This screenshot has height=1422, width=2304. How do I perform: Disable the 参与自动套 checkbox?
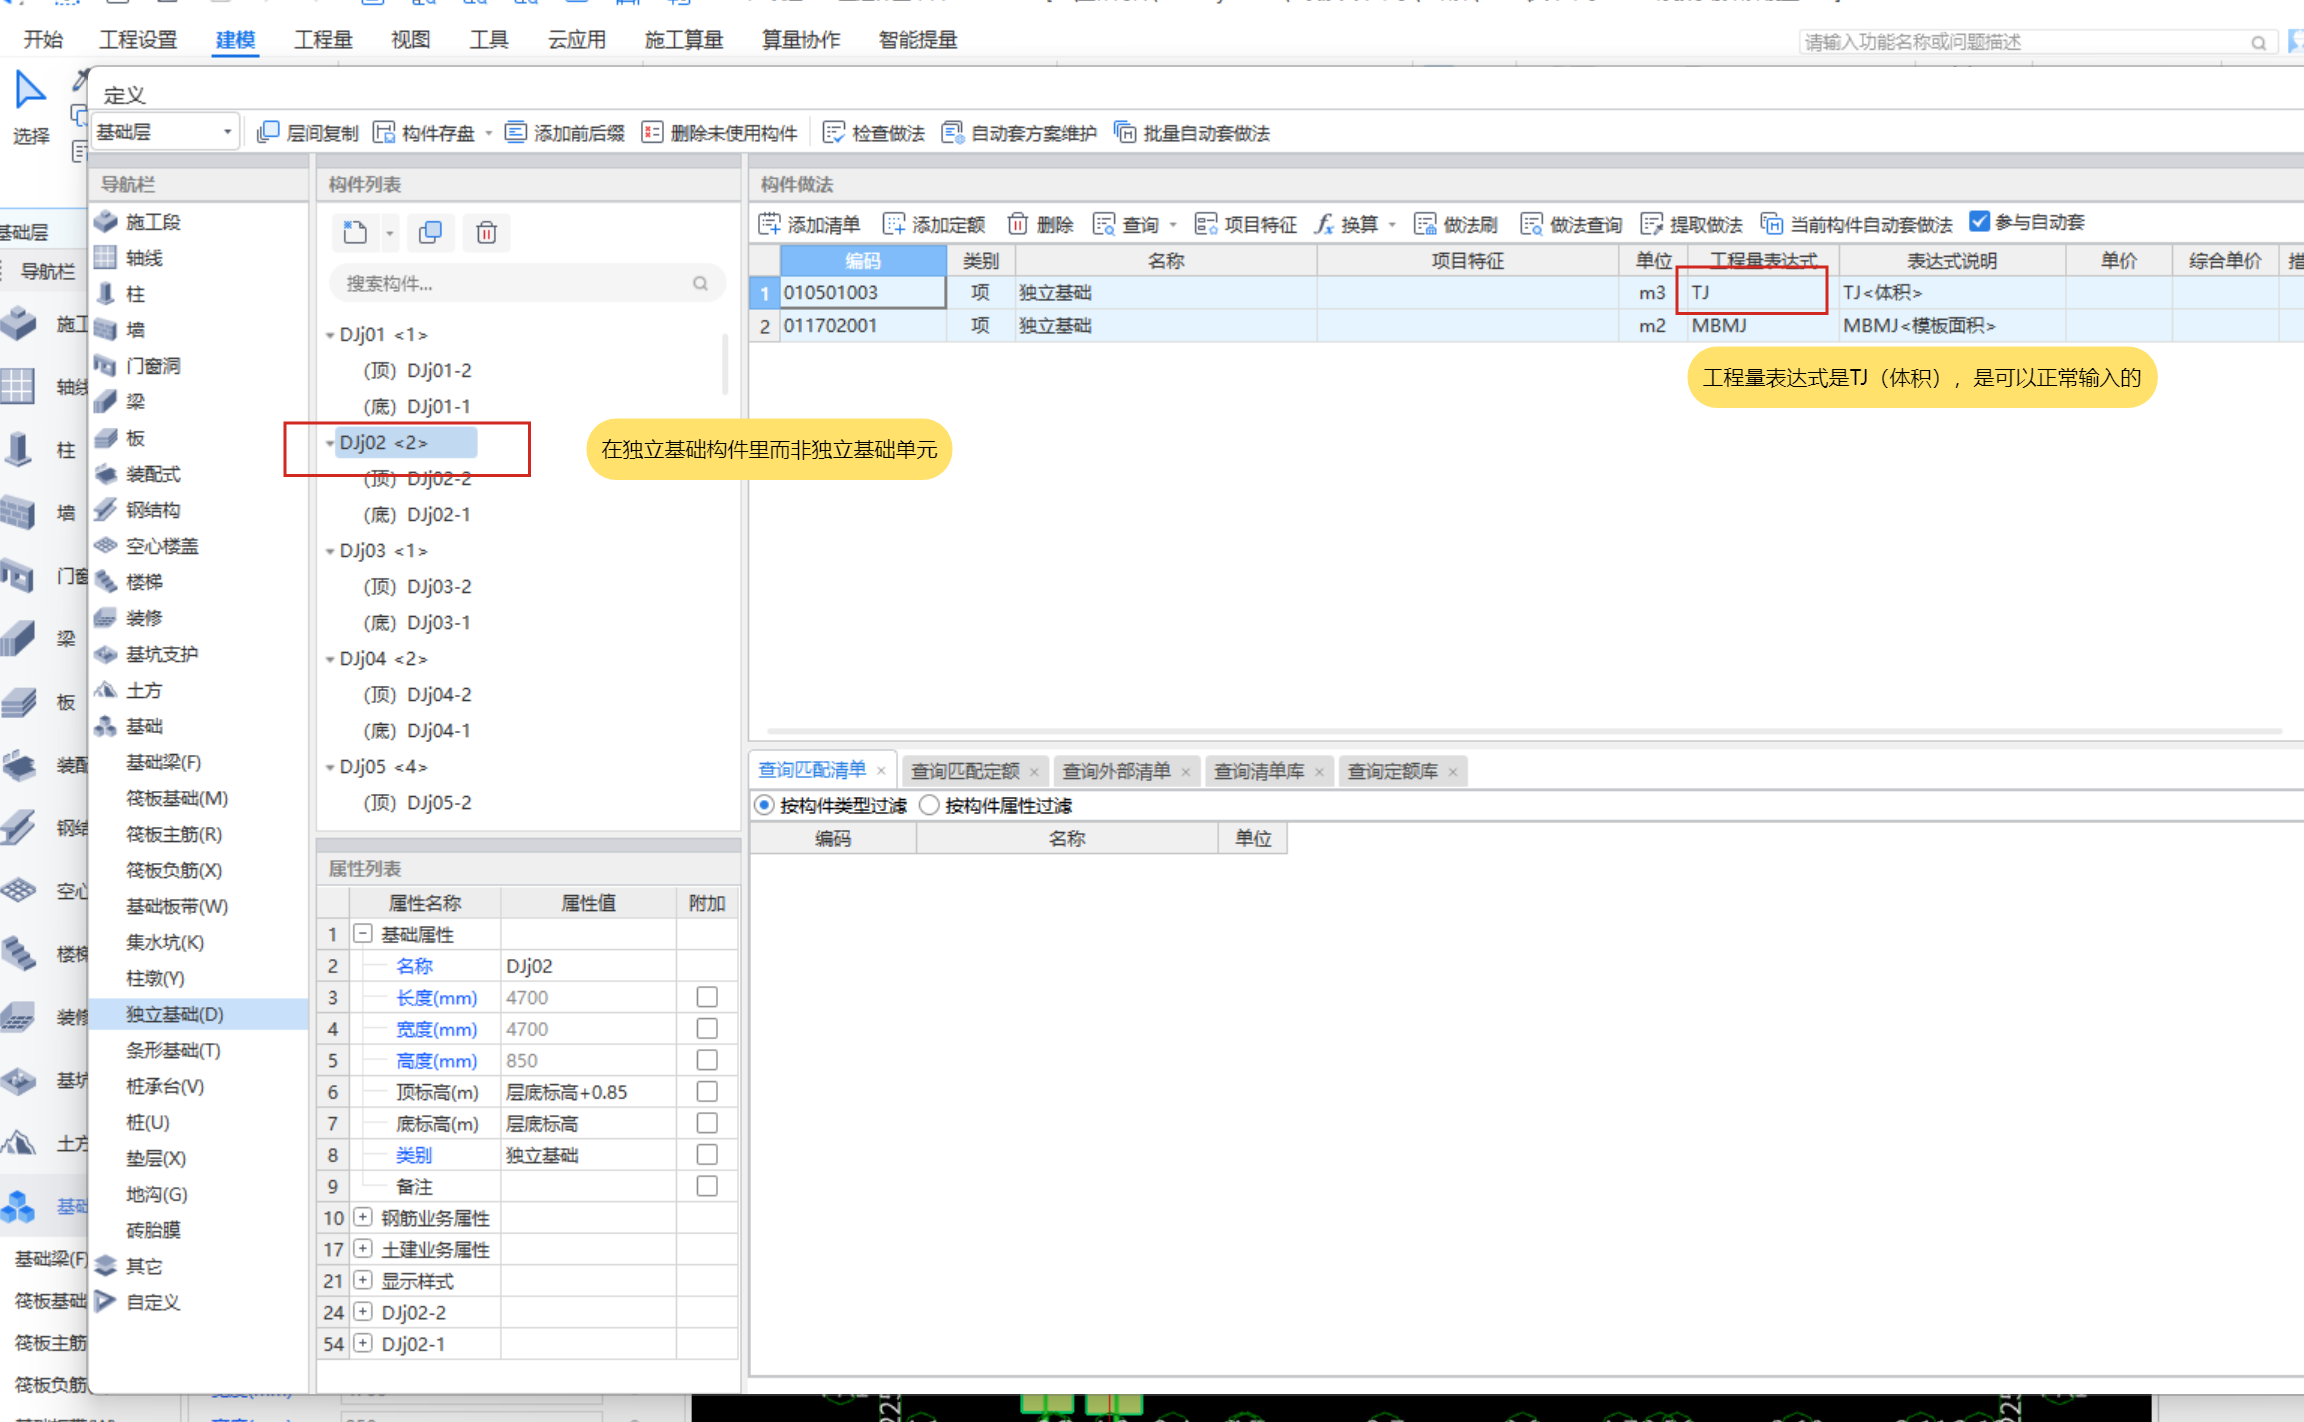coord(1981,222)
